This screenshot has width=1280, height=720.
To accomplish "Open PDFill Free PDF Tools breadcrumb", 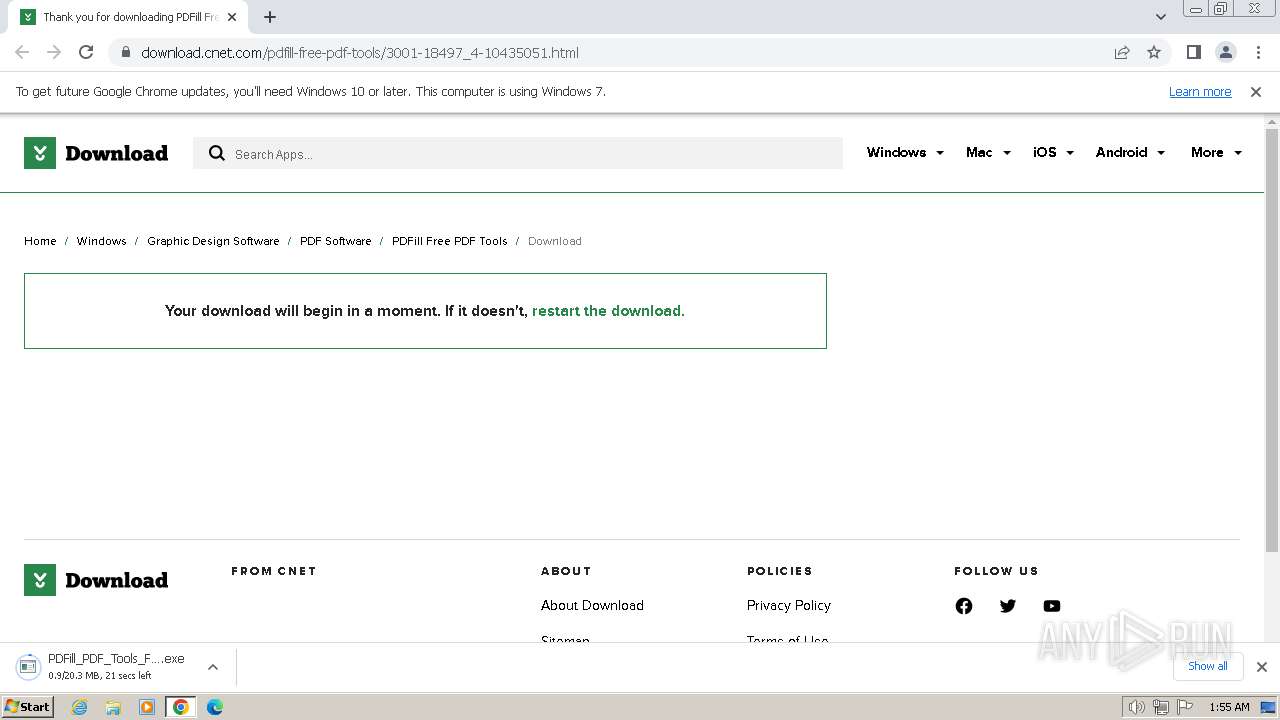I will 450,241.
